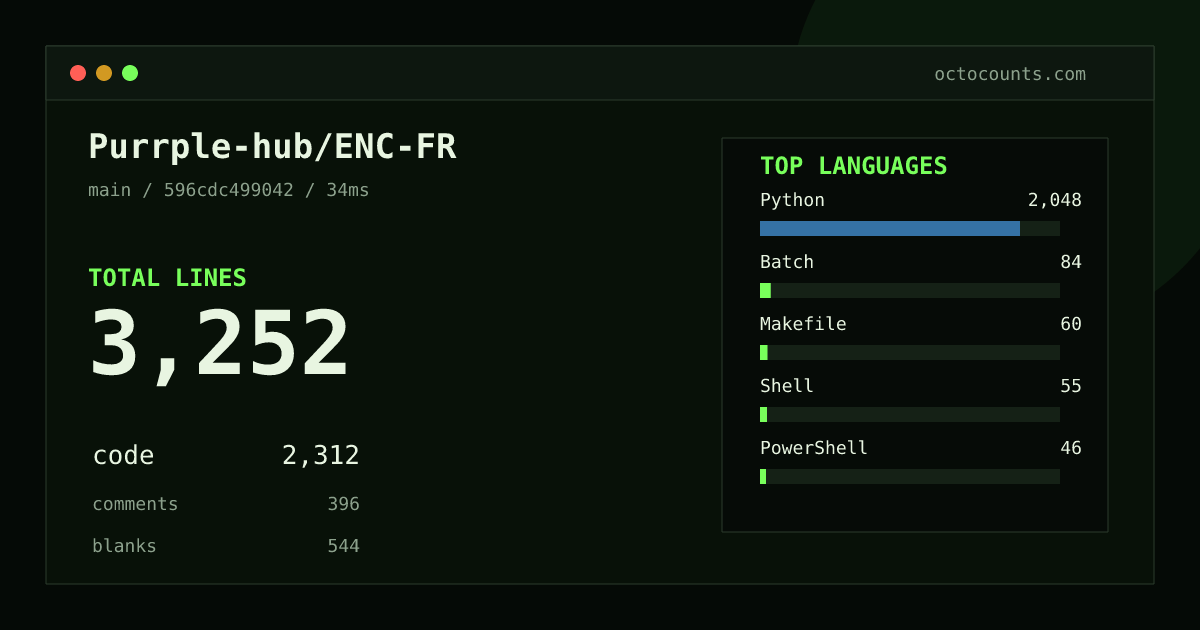This screenshot has width=1200, height=630.
Task: Click the comments label
Action: [135, 504]
